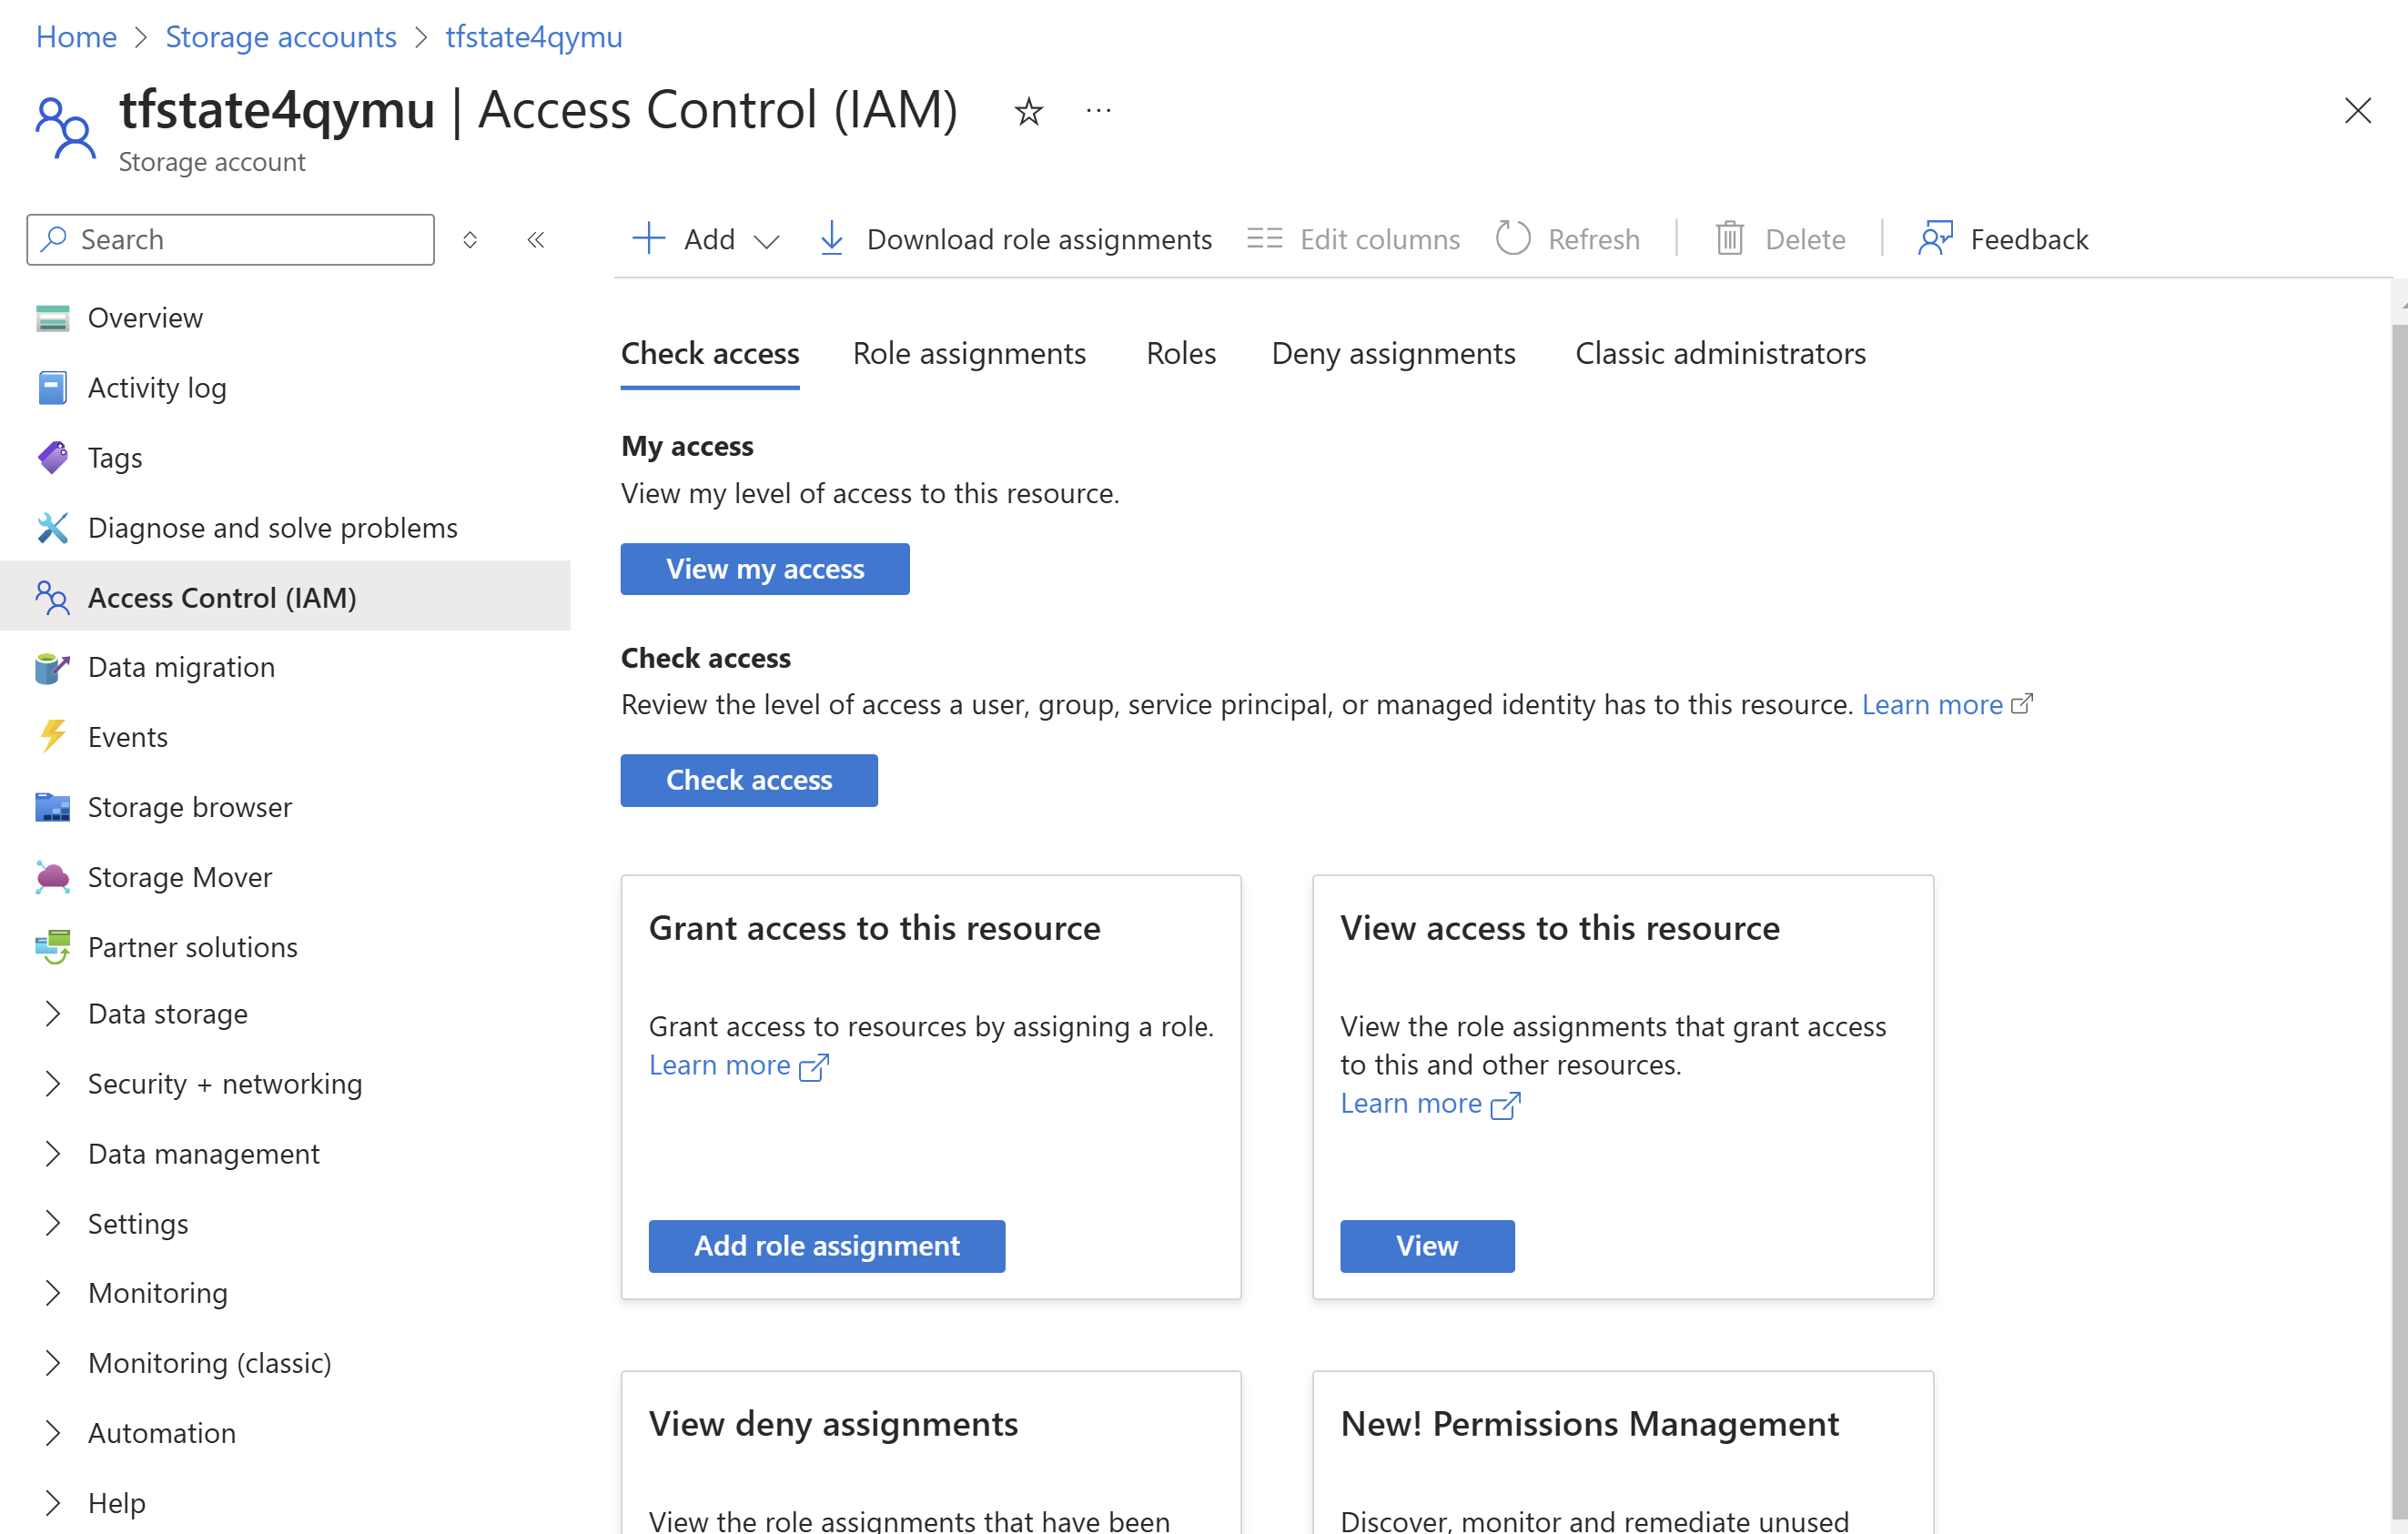Open the Classic administrators tab
This screenshot has height=1534, width=2408.
point(1720,354)
